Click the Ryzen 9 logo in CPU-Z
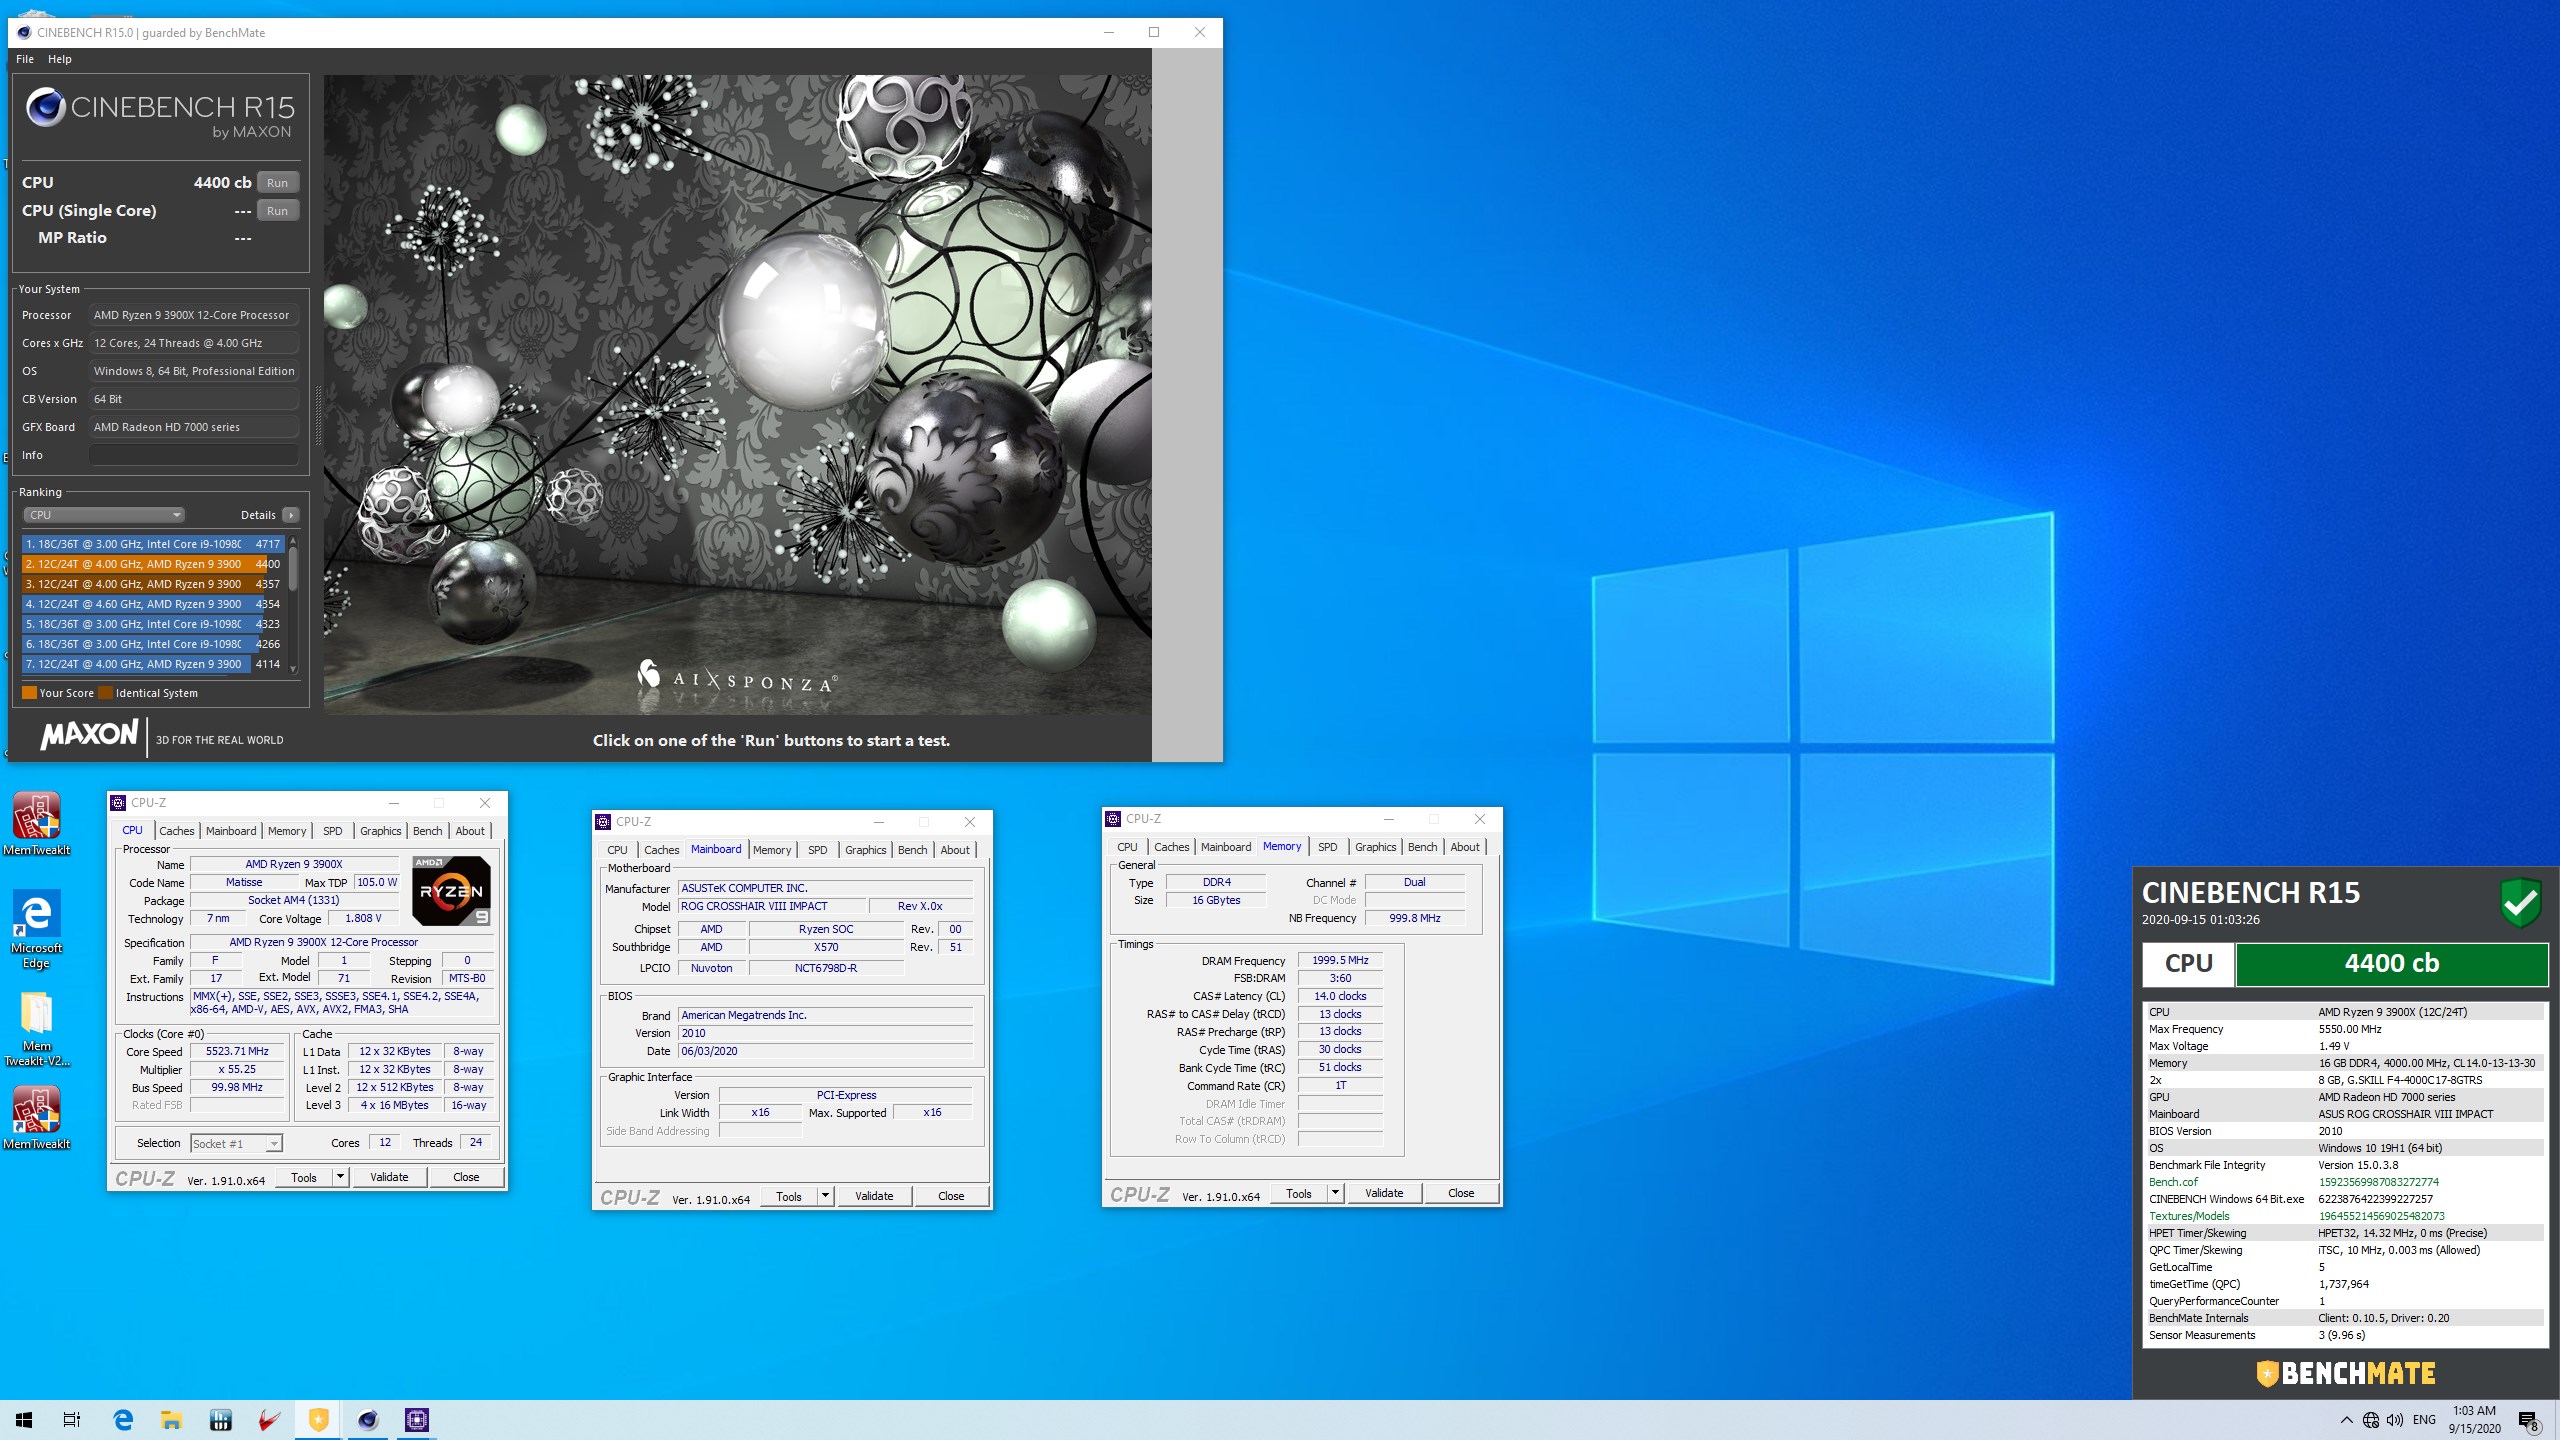This screenshot has height=1440, width=2560. [x=452, y=890]
